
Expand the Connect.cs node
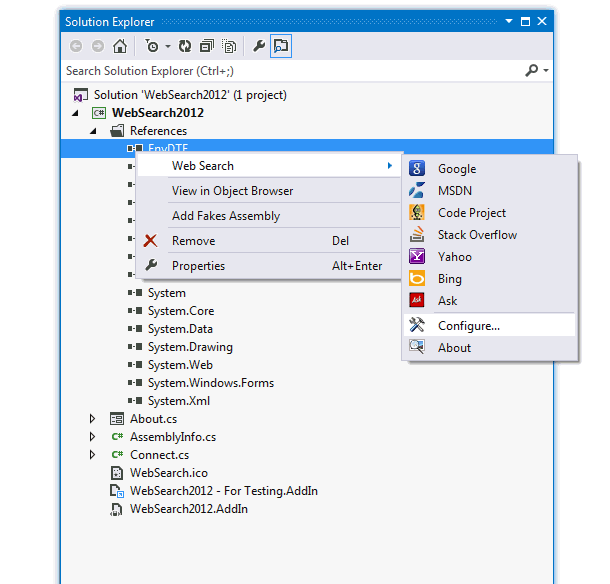92,454
